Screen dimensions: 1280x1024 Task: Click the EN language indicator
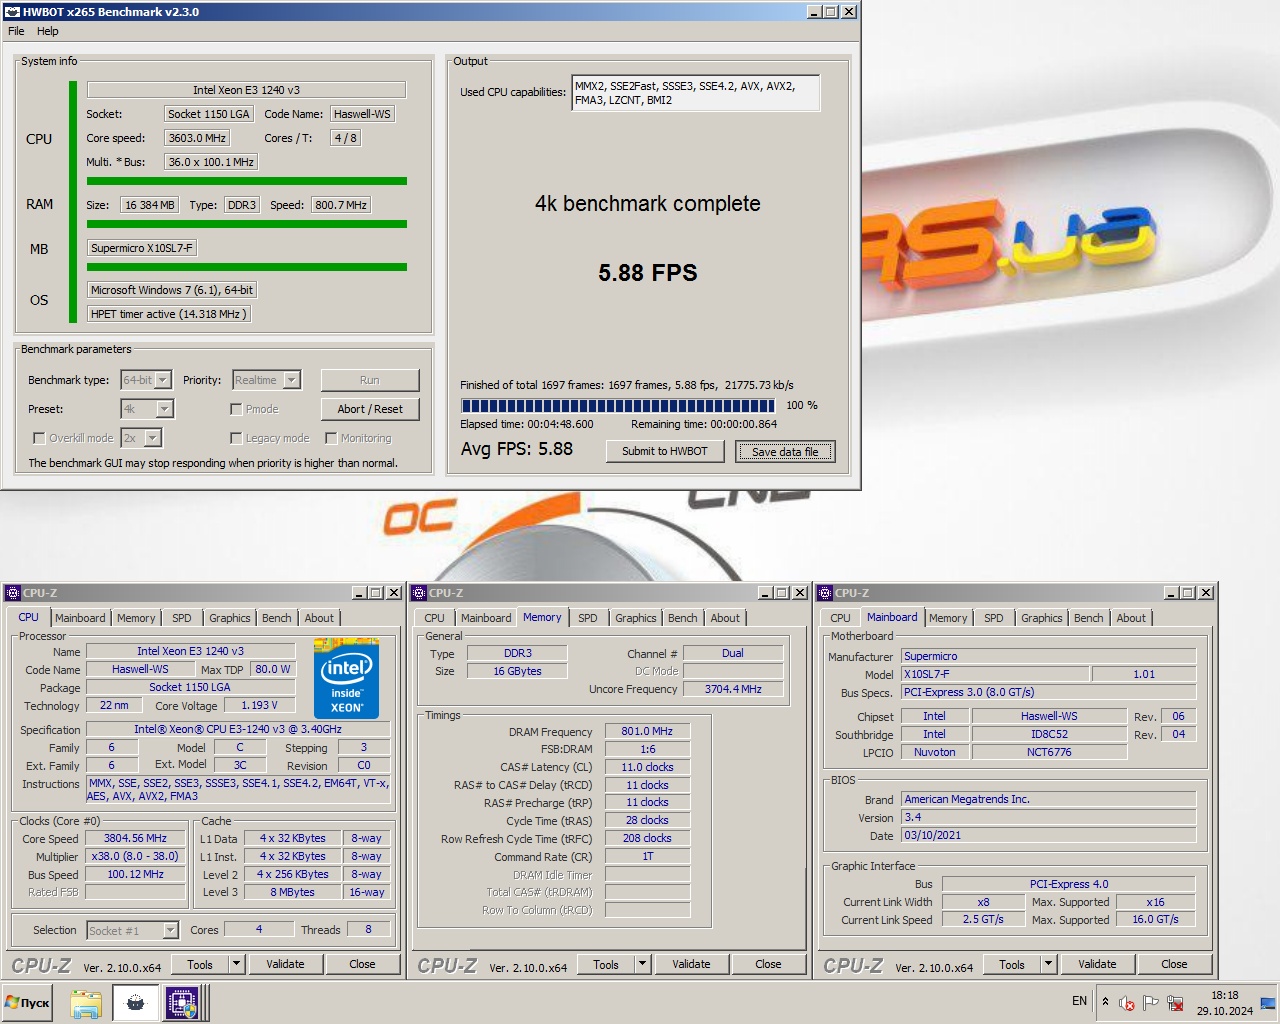pos(1079,1001)
